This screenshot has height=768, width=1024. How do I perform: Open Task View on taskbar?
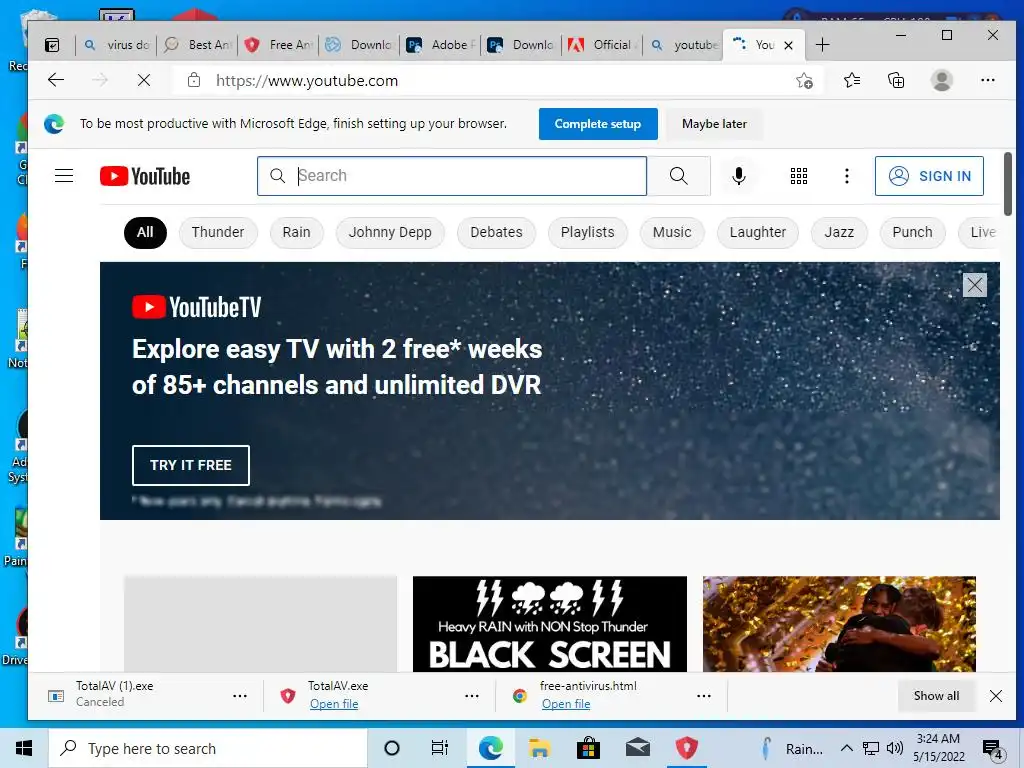click(x=440, y=748)
